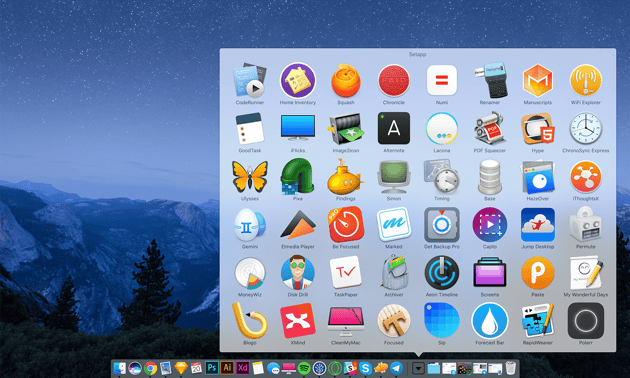630x378 pixels.
Task: Launch PDF Squeezer
Action: coord(490,128)
